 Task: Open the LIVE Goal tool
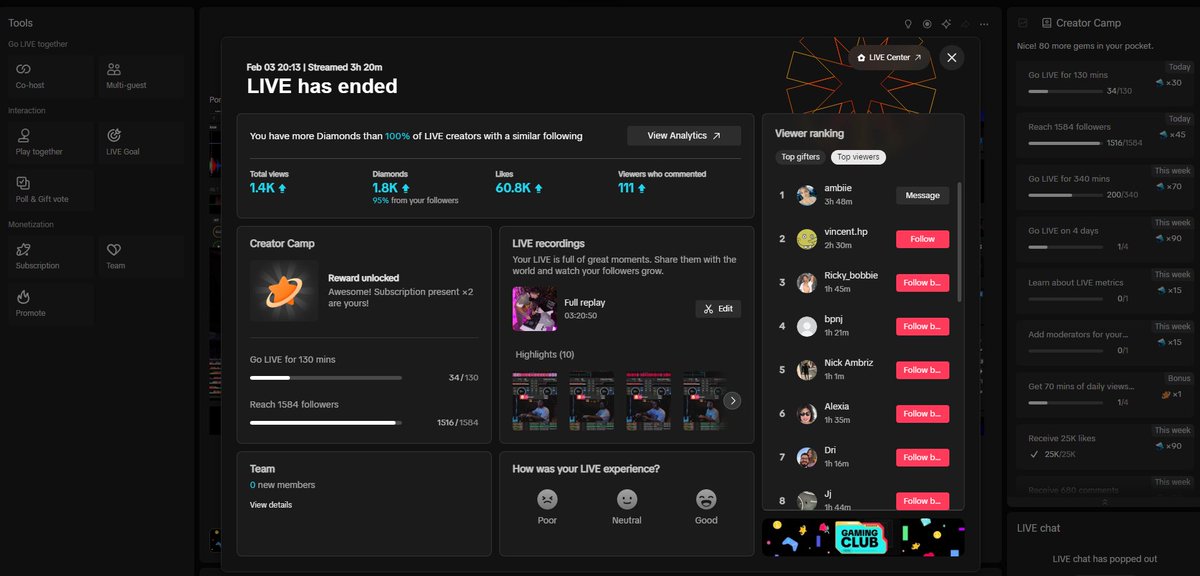pos(140,141)
